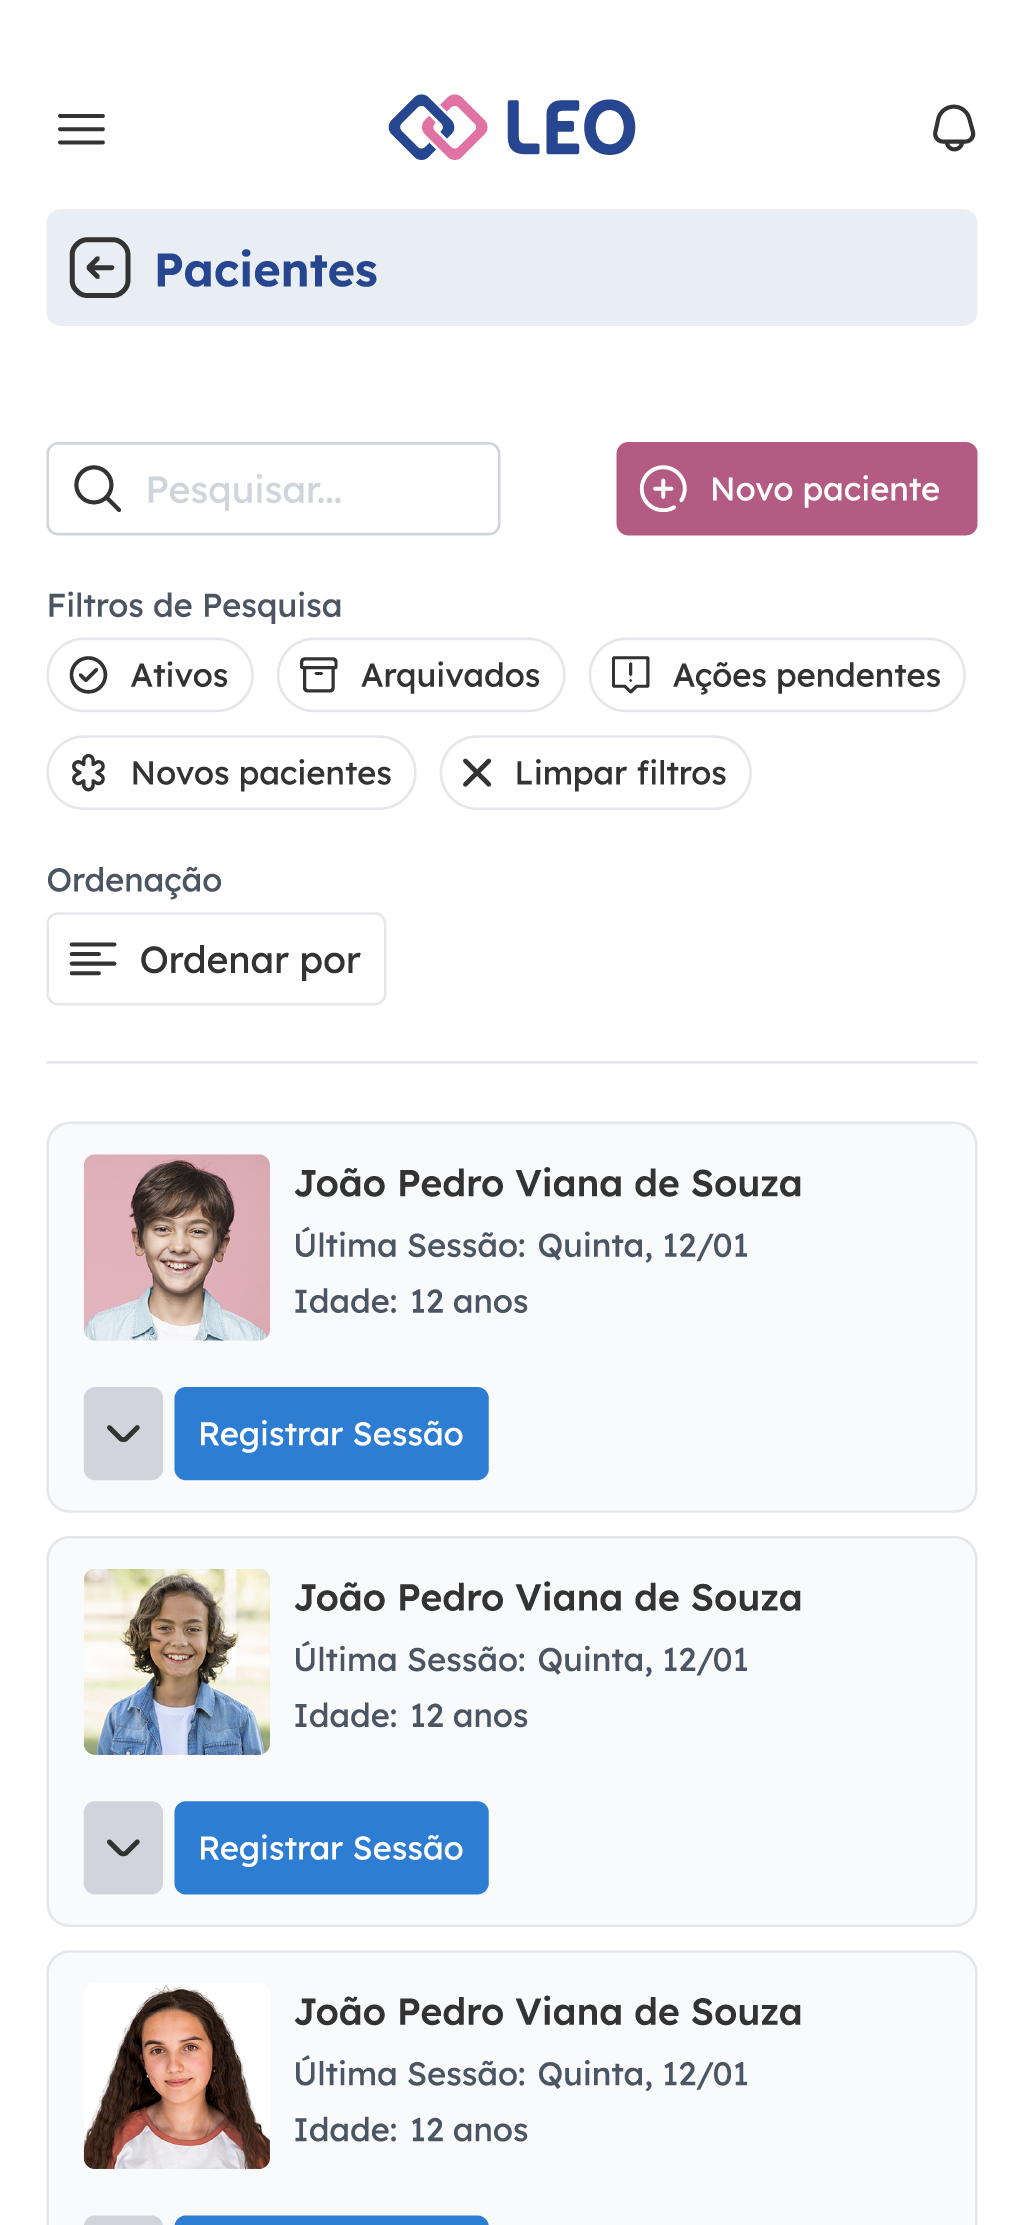Open the hamburger navigation menu
Screen dimensions: 1024x2225
tap(81, 129)
